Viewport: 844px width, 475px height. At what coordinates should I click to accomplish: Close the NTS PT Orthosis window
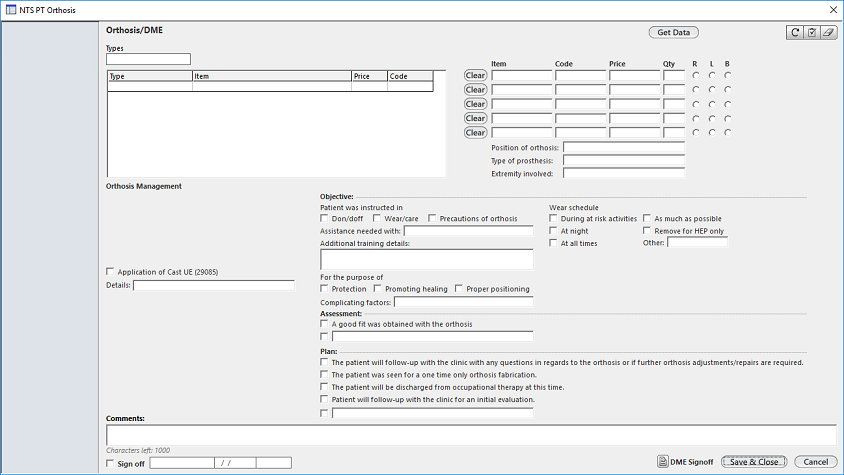coord(833,10)
